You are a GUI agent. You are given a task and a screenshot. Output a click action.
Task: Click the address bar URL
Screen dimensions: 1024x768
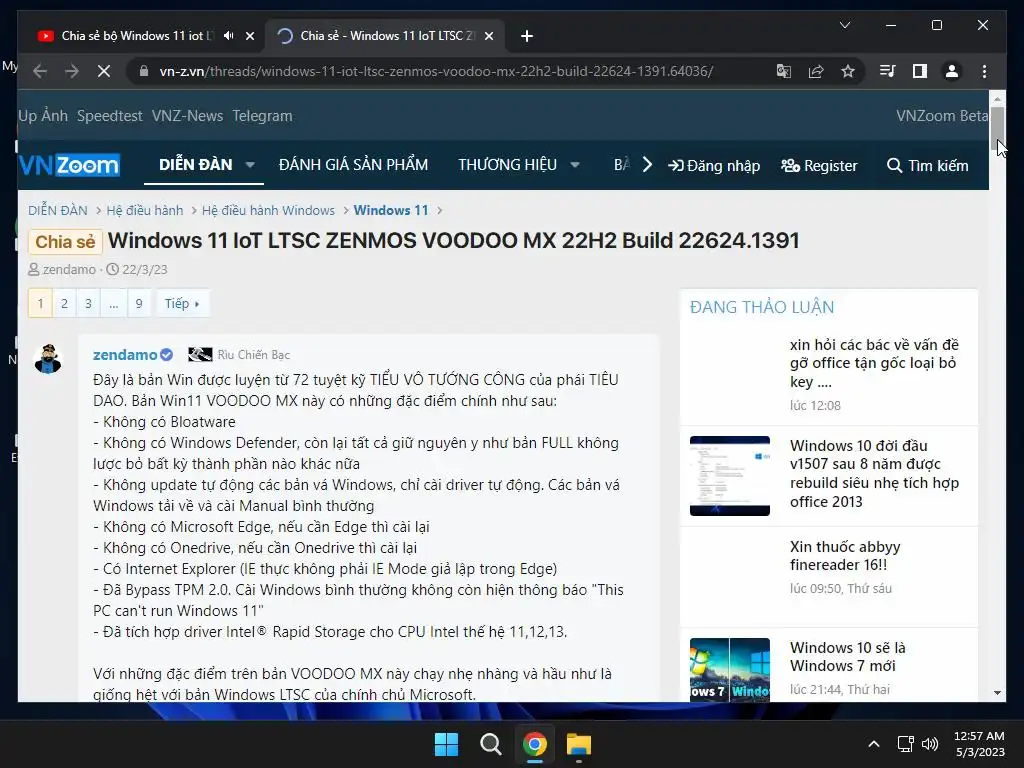pos(436,71)
